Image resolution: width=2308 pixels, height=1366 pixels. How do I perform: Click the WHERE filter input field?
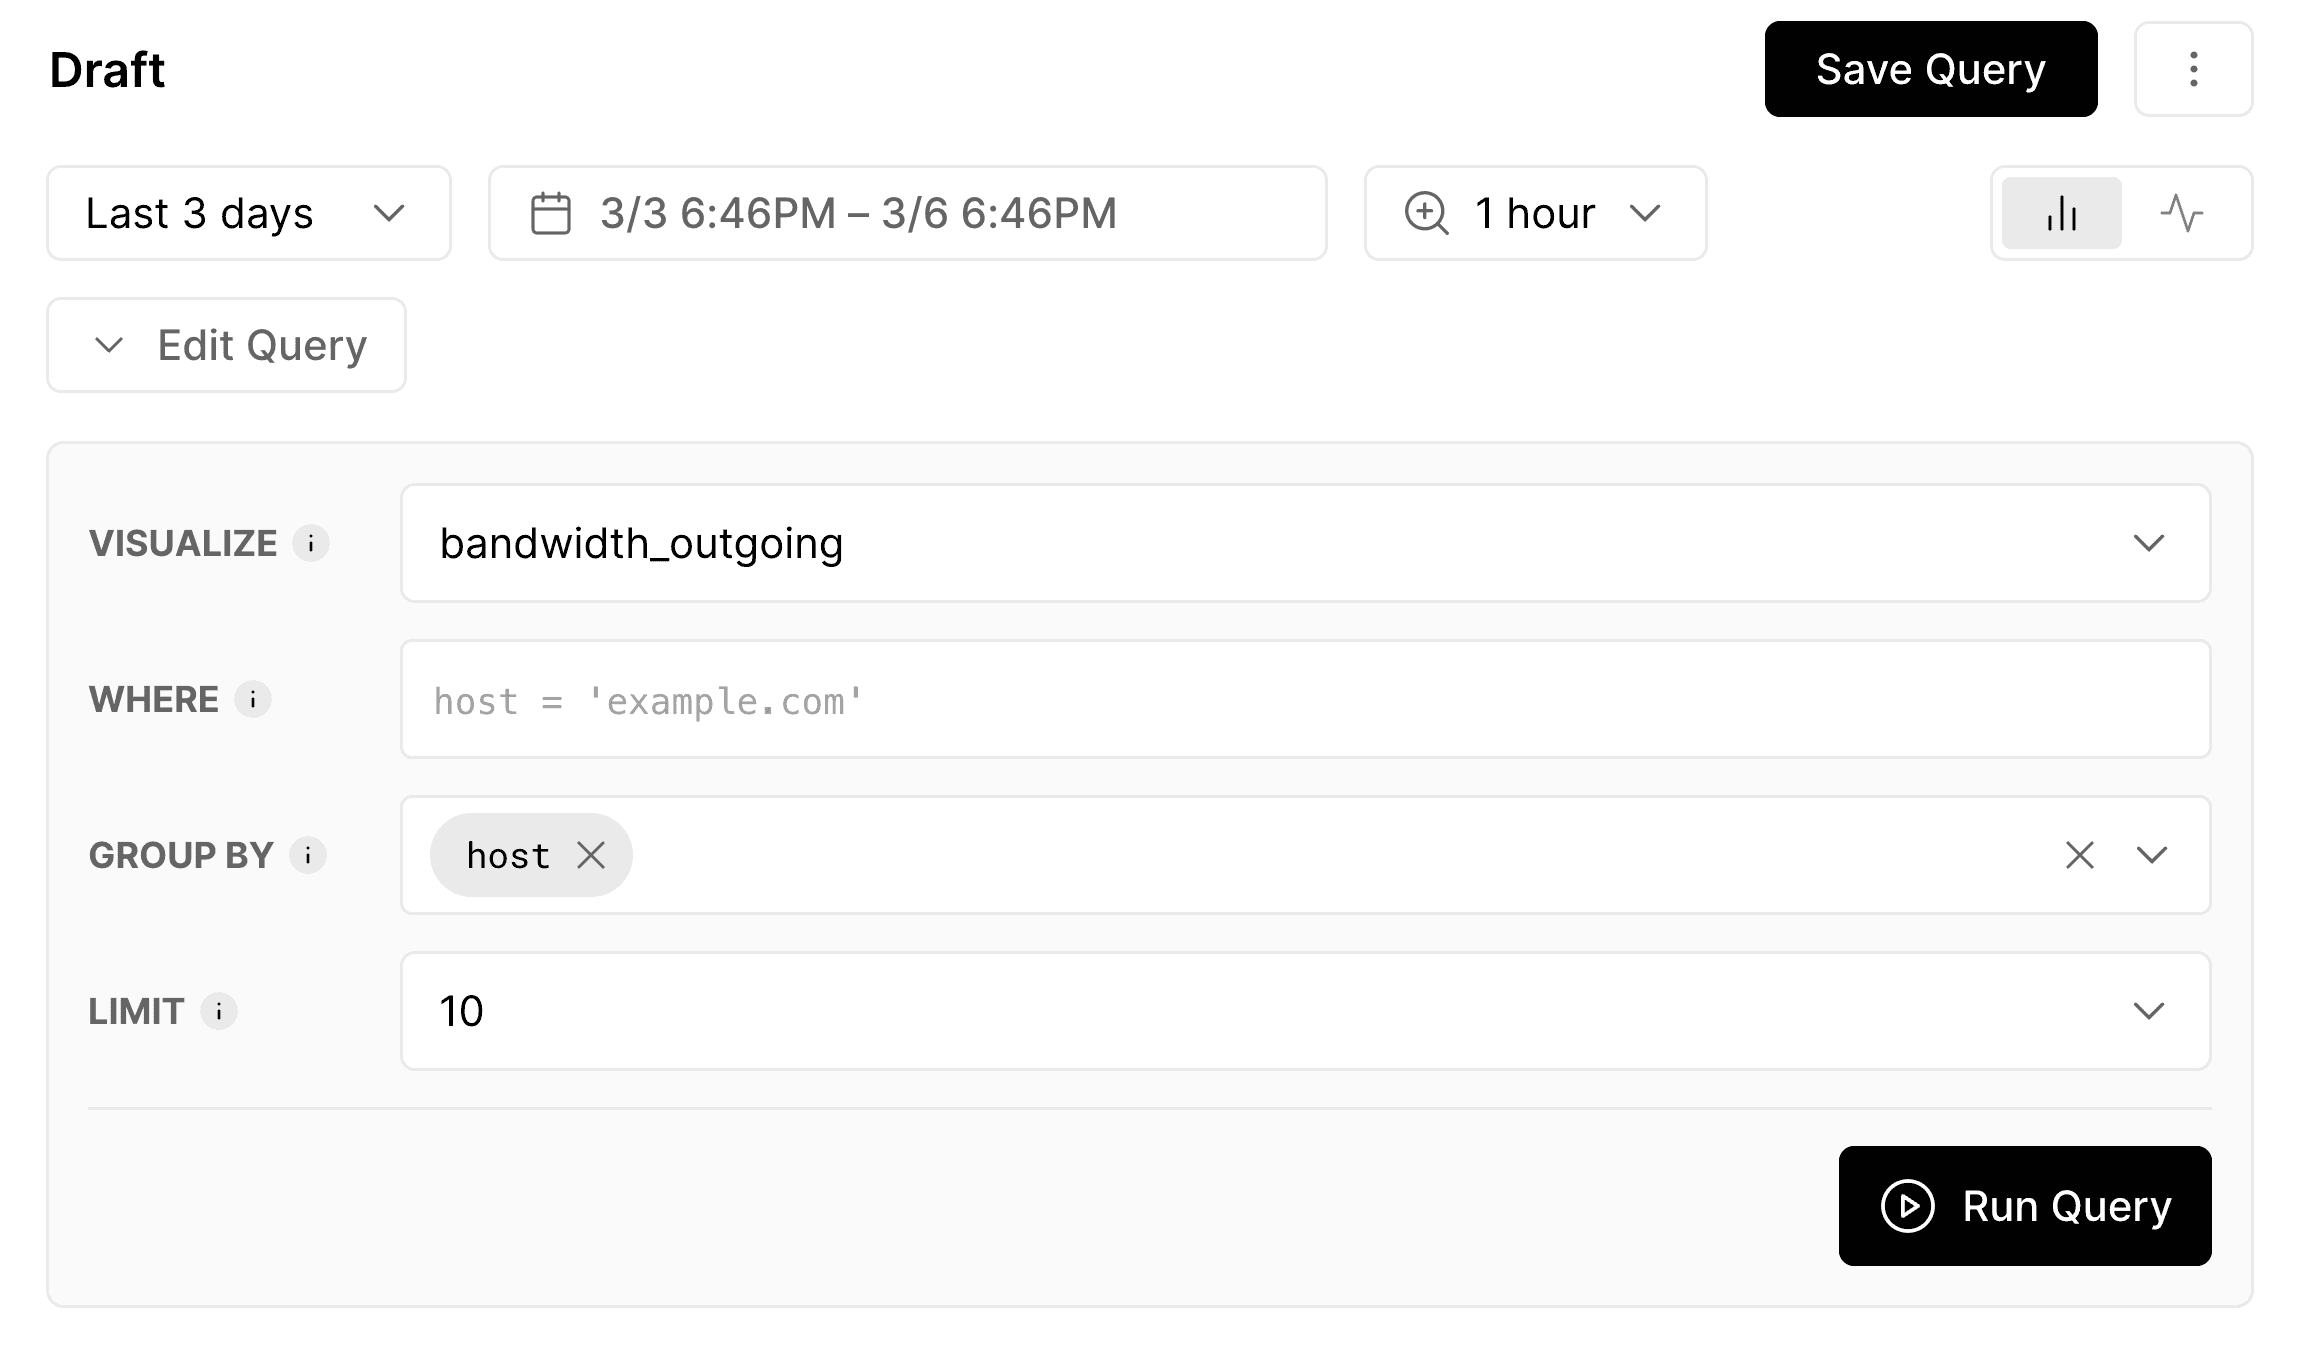tap(1307, 699)
